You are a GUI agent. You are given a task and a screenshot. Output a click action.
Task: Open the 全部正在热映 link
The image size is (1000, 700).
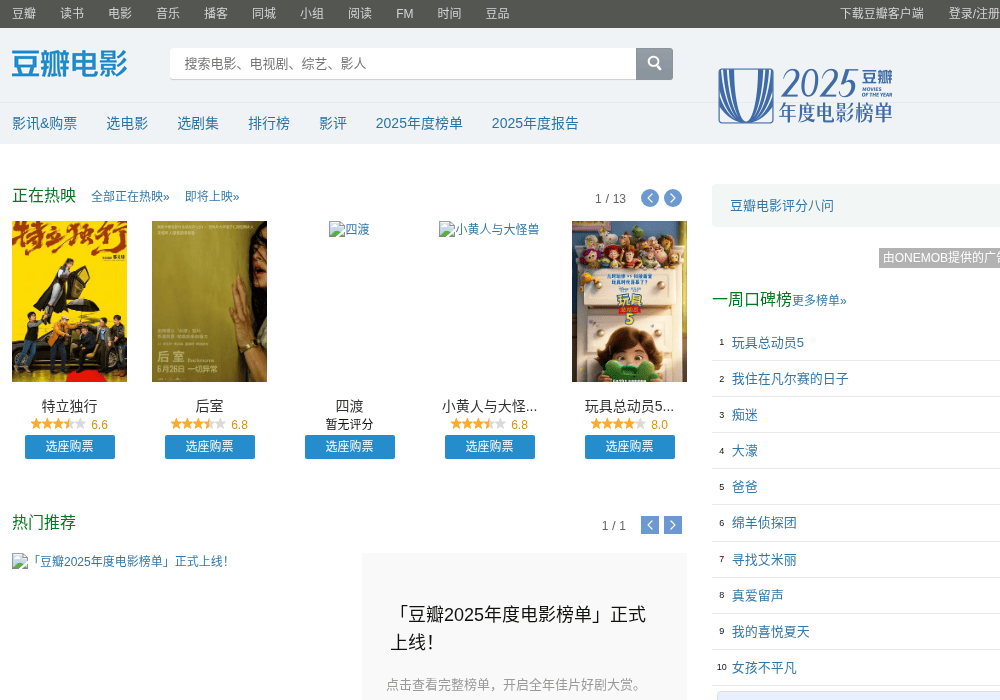pyautogui.click(x=130, y=196)
